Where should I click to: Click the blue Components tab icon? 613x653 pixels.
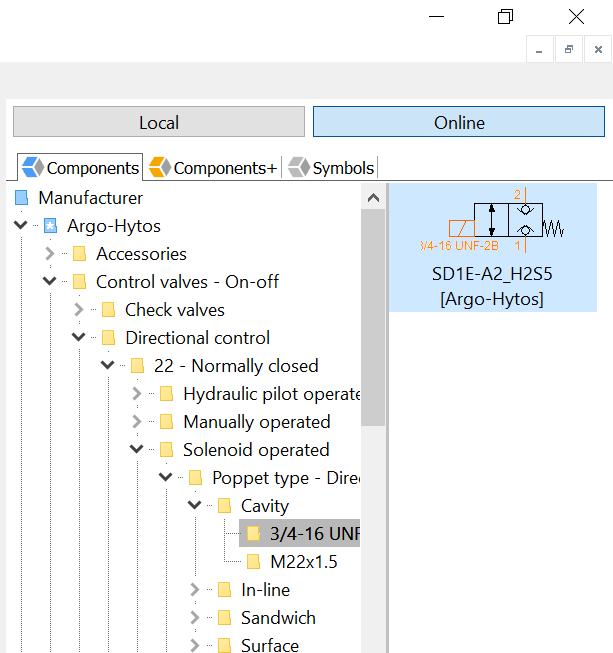point(32,167)
